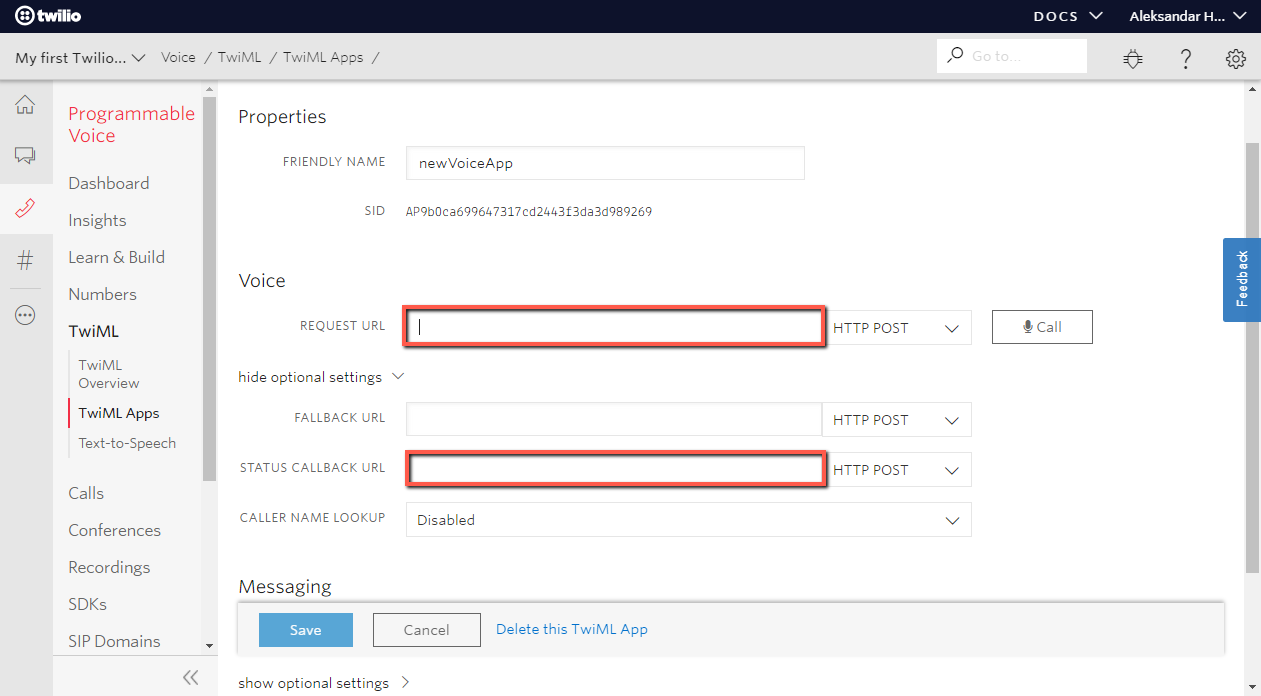Open the My first Twilio project switcher
This screenshot has height=696, width=1261.
click(x=81, y=57)
